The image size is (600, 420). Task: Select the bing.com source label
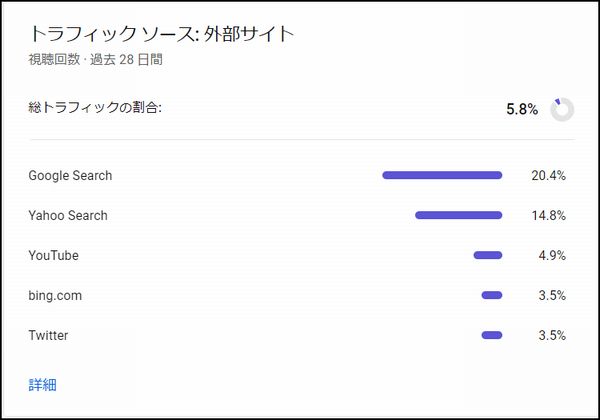point(55,296)
